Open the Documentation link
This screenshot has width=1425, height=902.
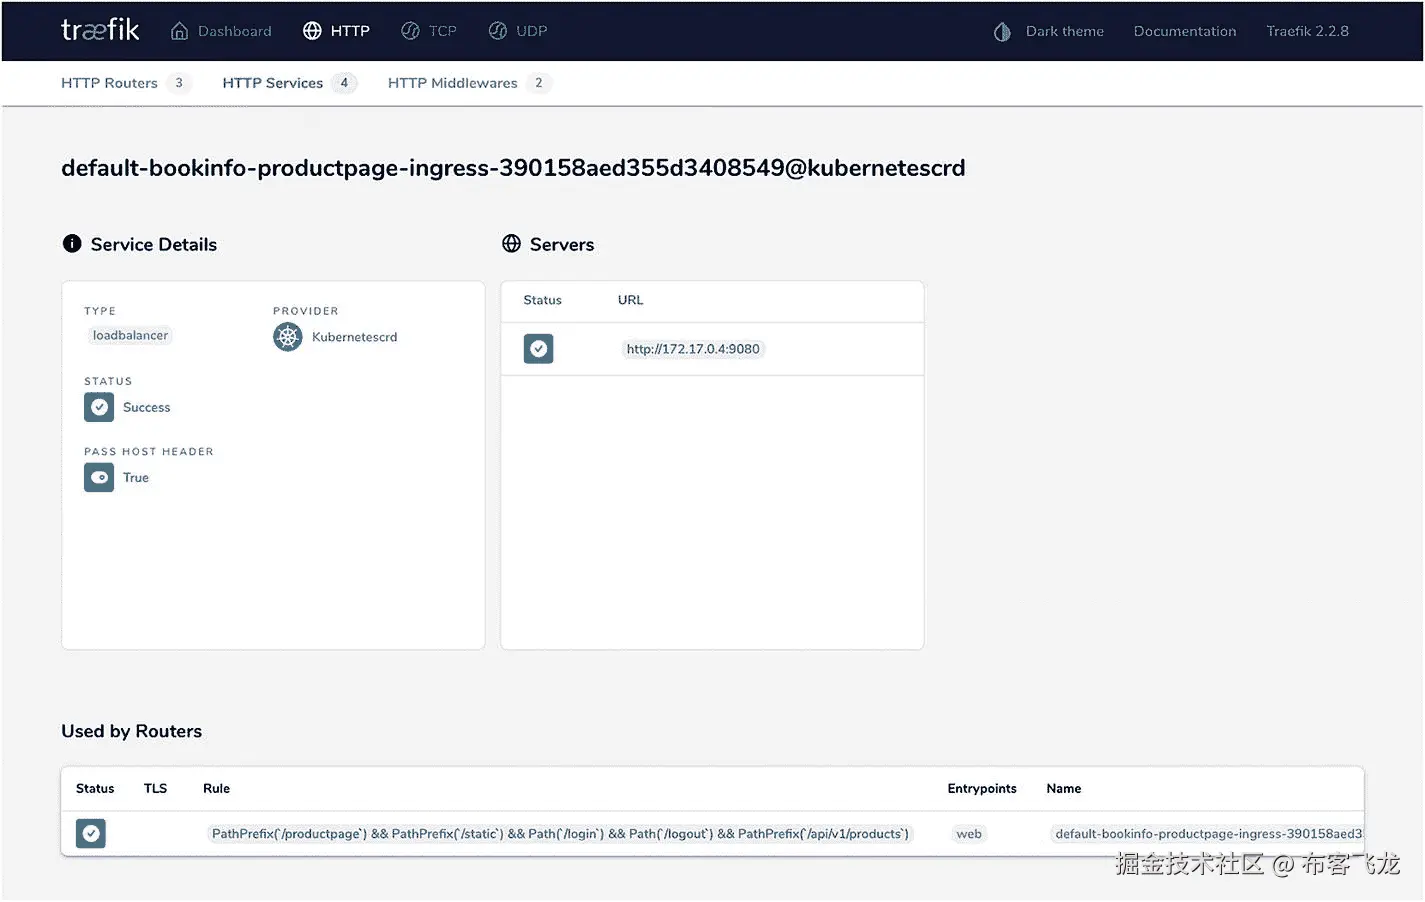pyautogui.click(x=1184, y=31)
